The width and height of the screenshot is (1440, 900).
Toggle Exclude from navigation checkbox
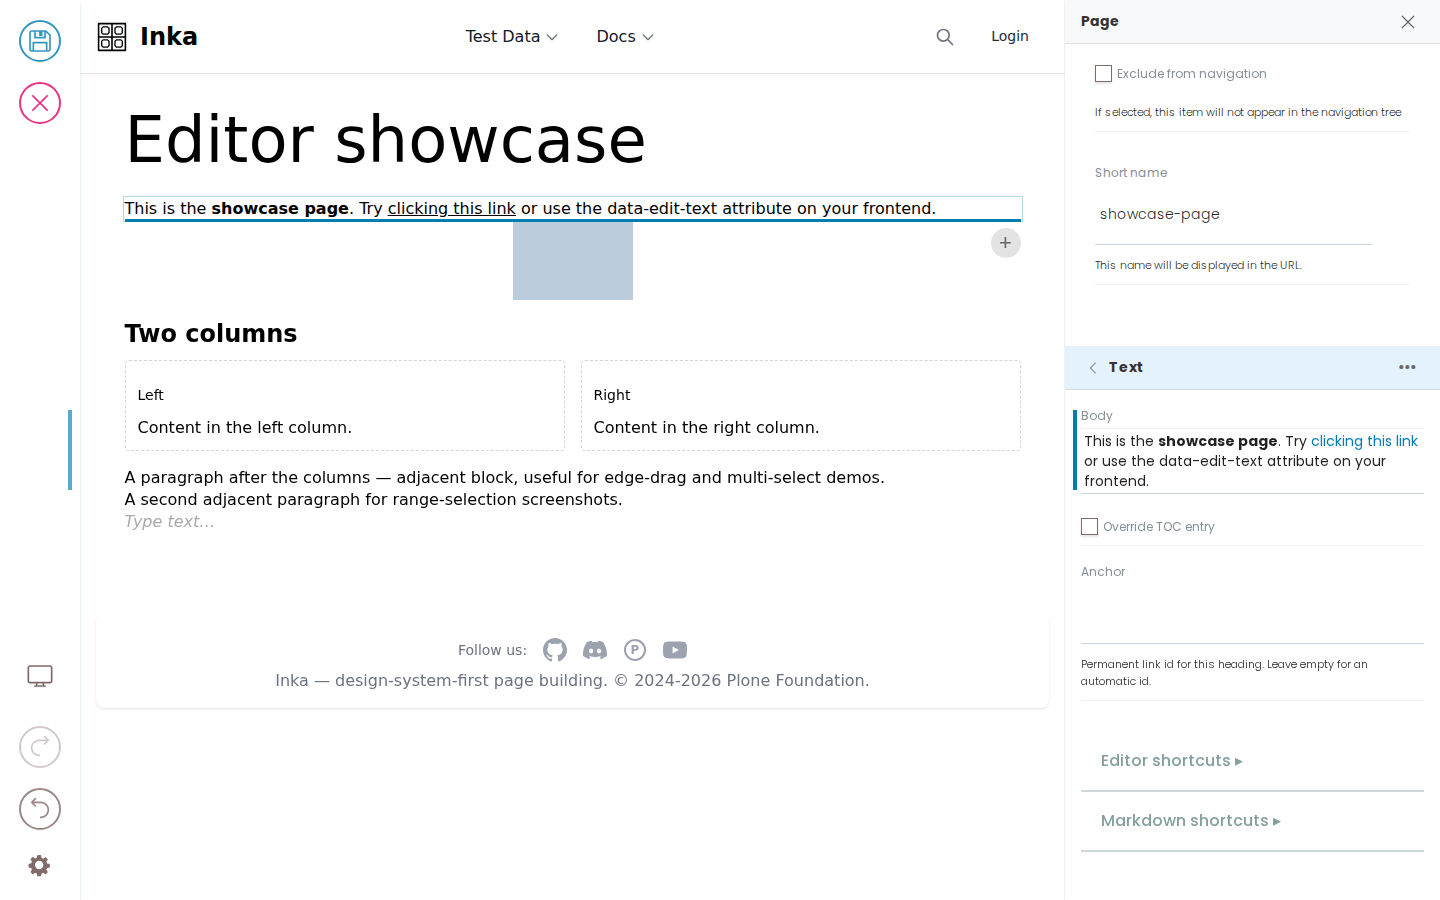click(1104, 74)
